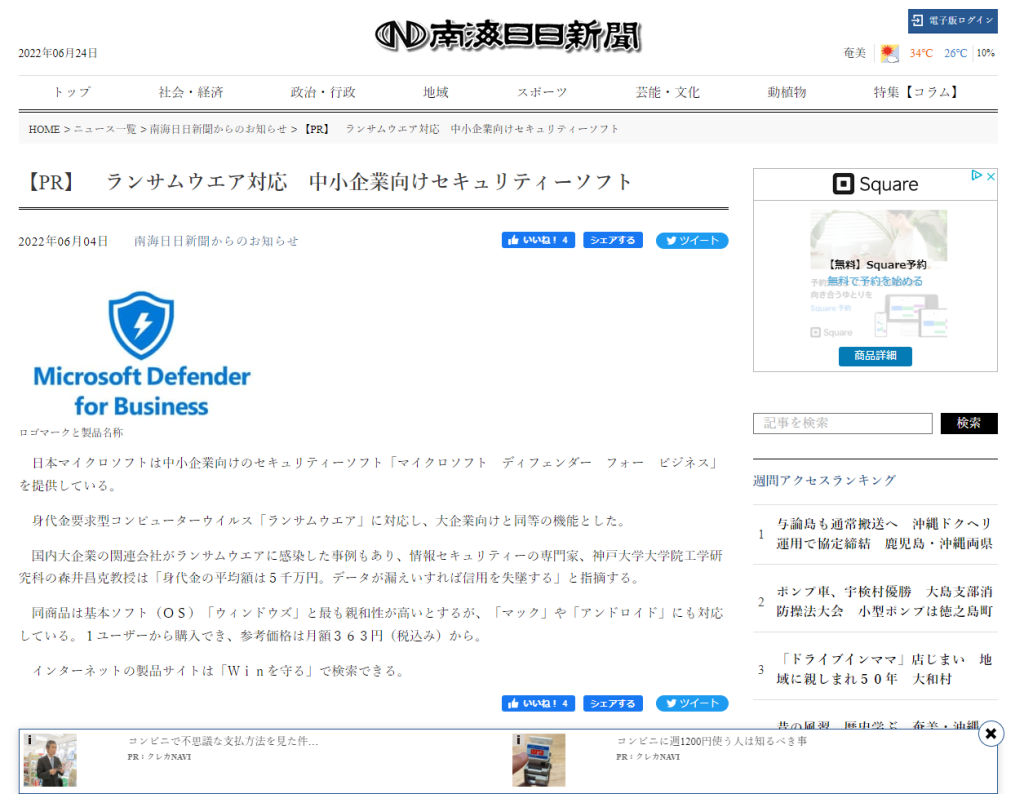Open the 社会・経済 section
This screenshot has height=794, width=1024.
coord(191,92)
